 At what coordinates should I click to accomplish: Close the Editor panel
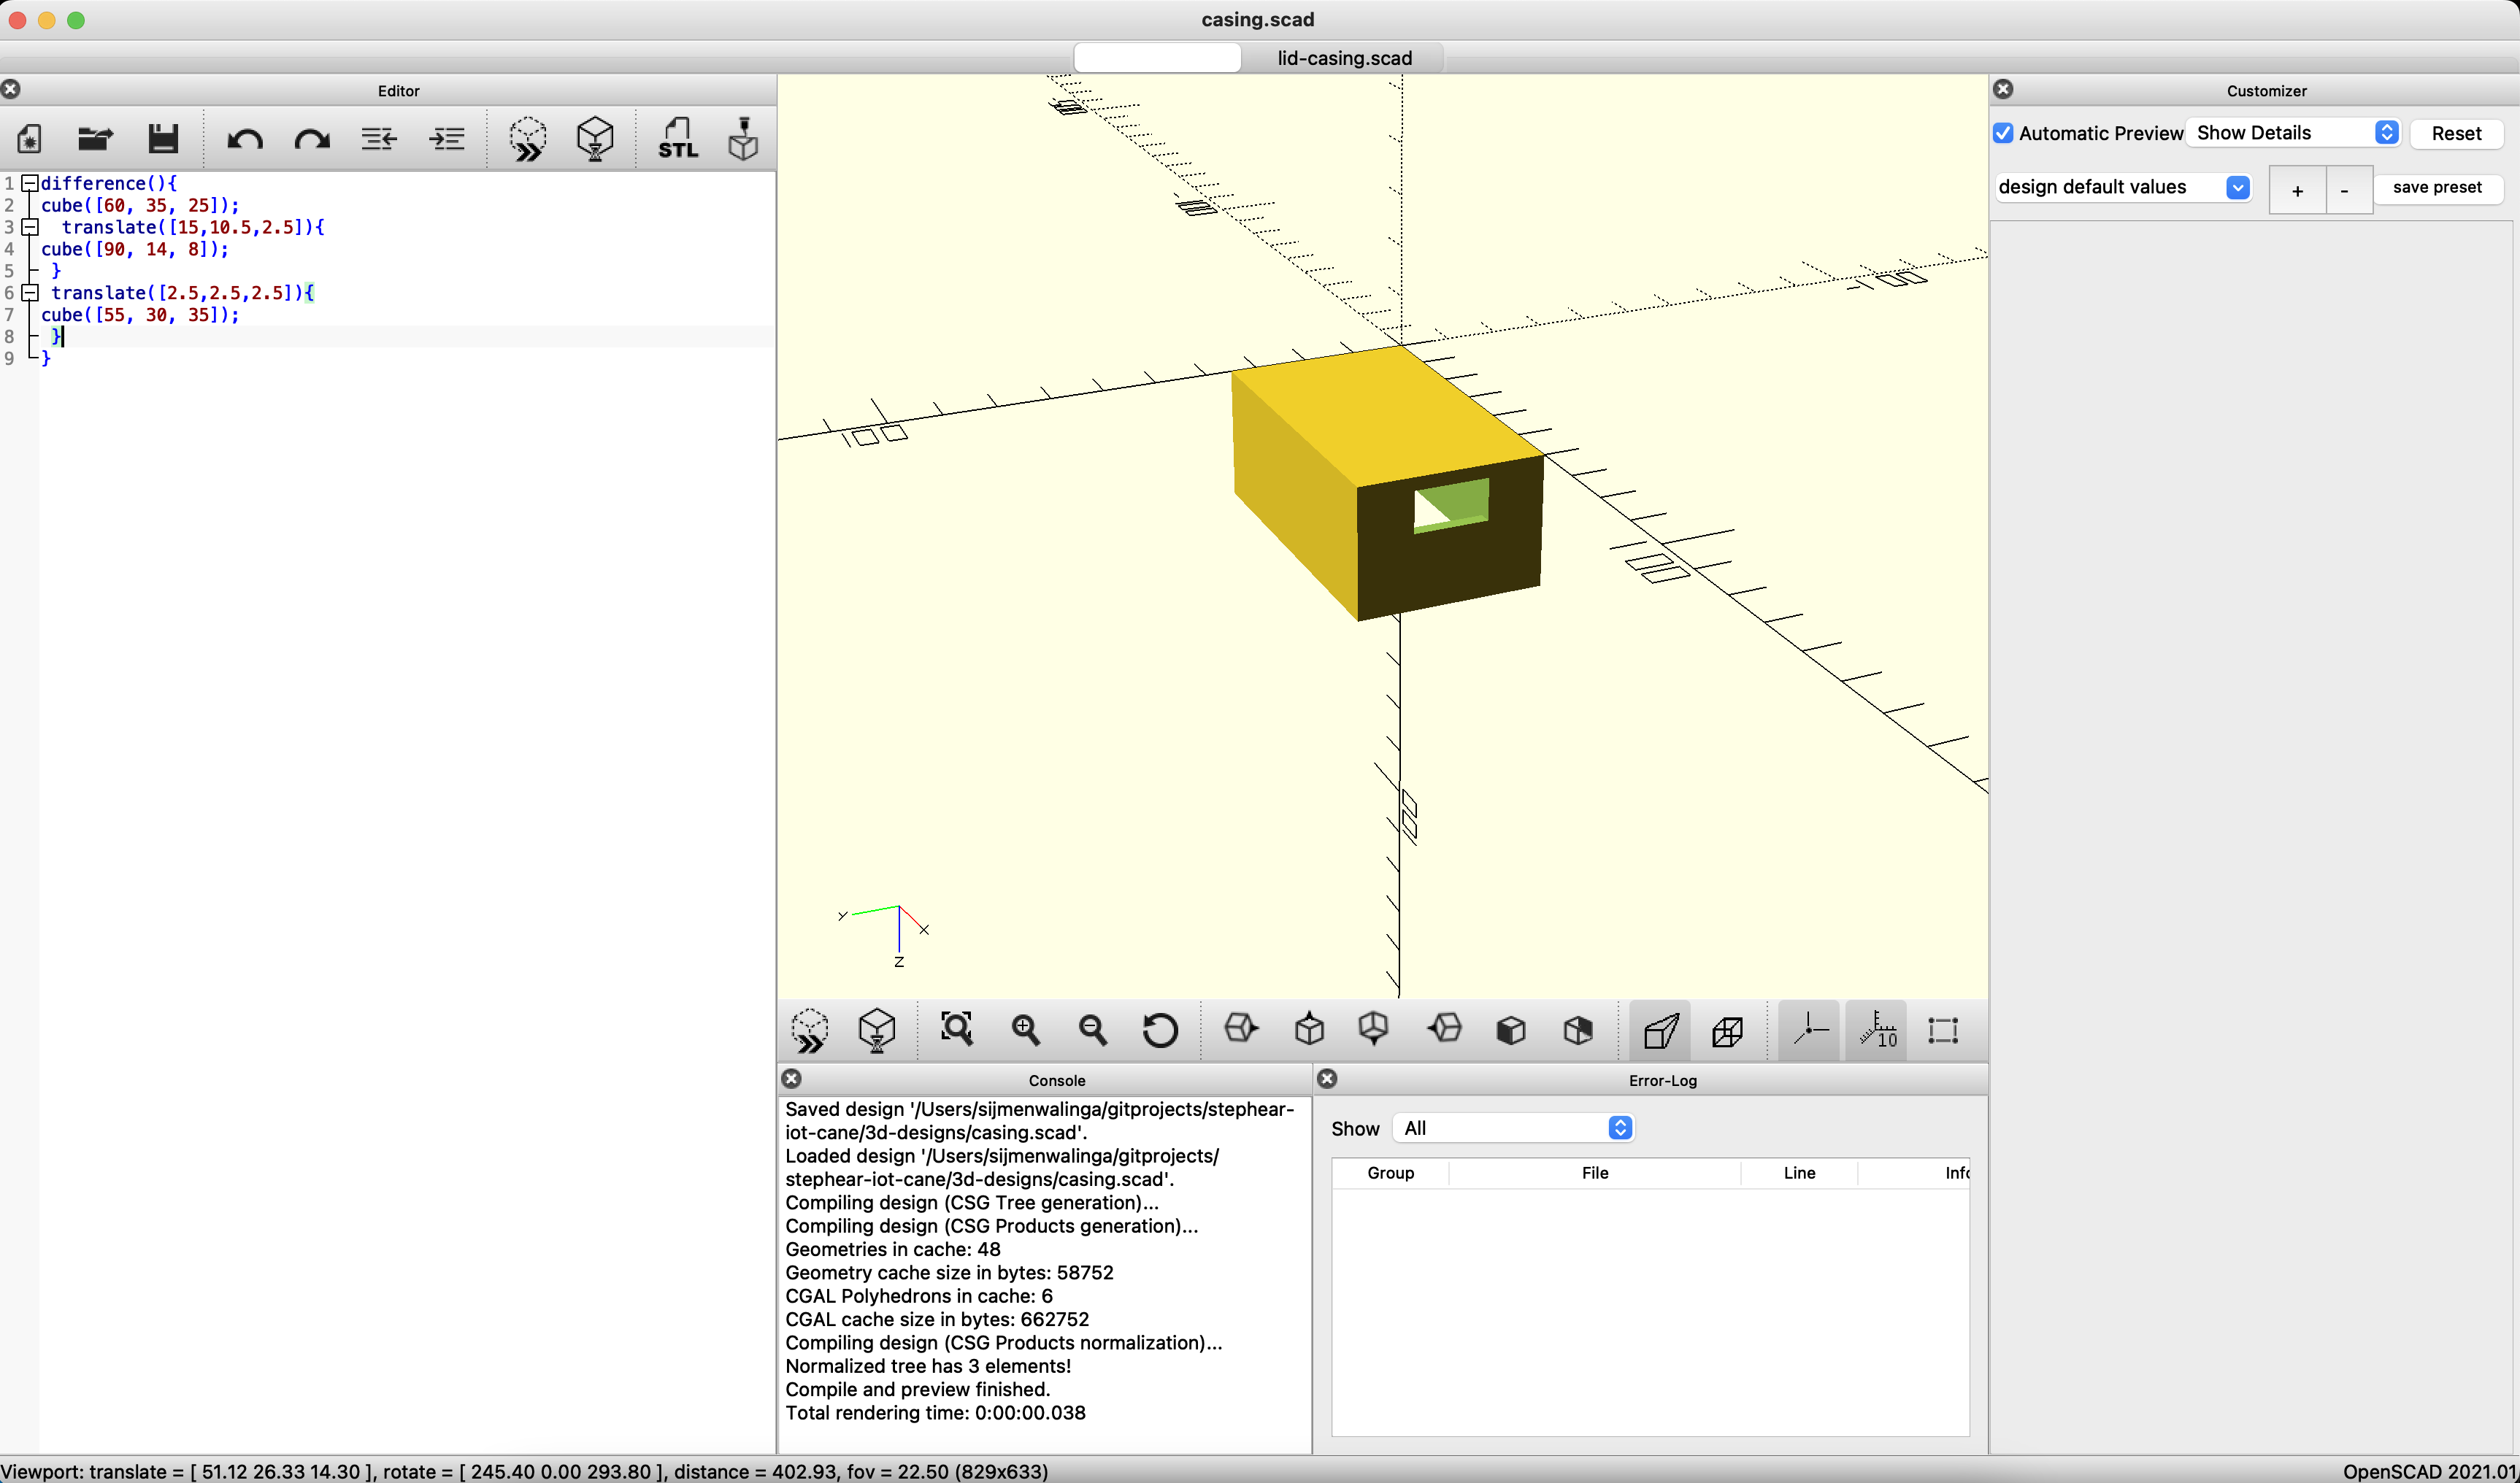click(11, 89)
